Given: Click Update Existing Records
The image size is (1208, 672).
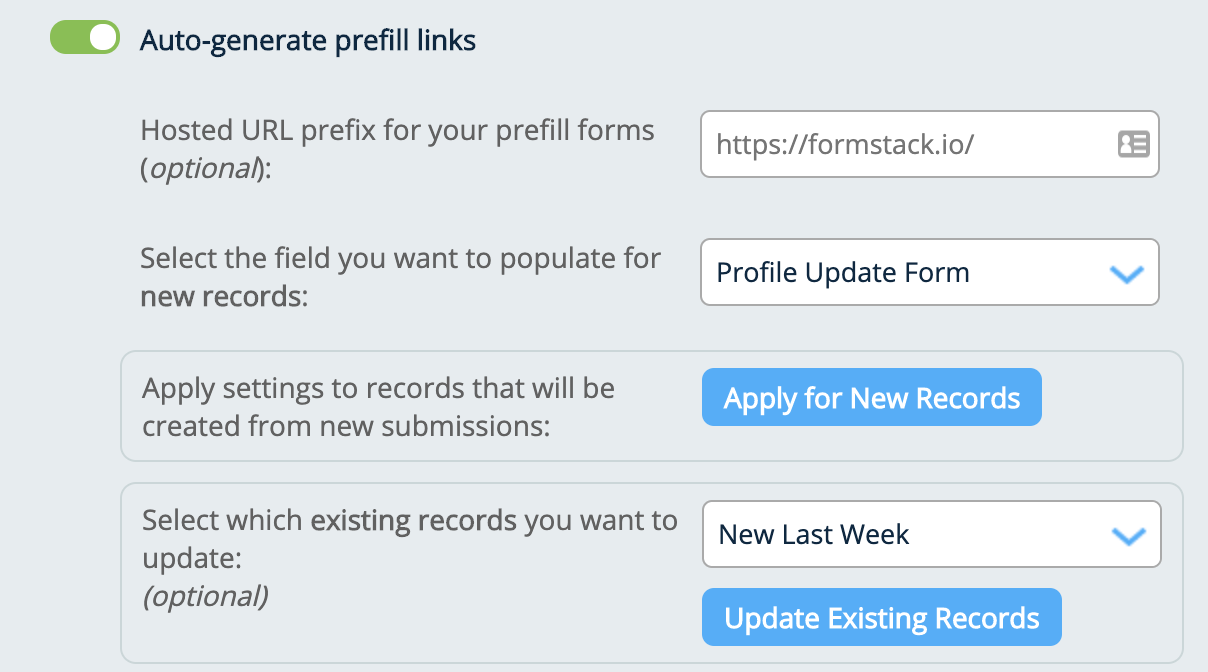Looking at the screenshot, I should pos(881,617).
